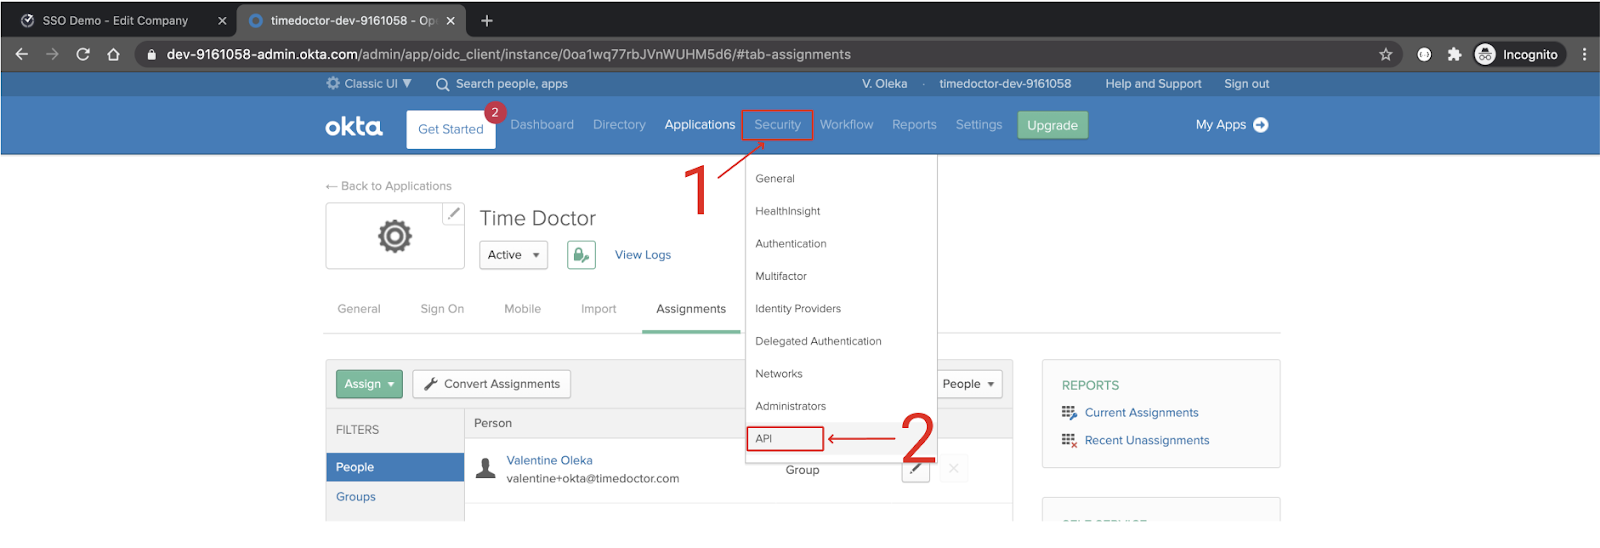Click the Okta logo
Screen dimensions: 1600x548
[354, 126]
